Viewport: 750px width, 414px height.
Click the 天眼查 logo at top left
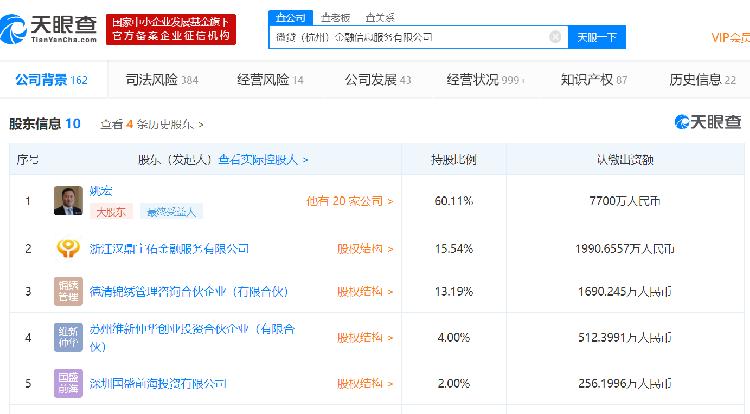[50, 27]
